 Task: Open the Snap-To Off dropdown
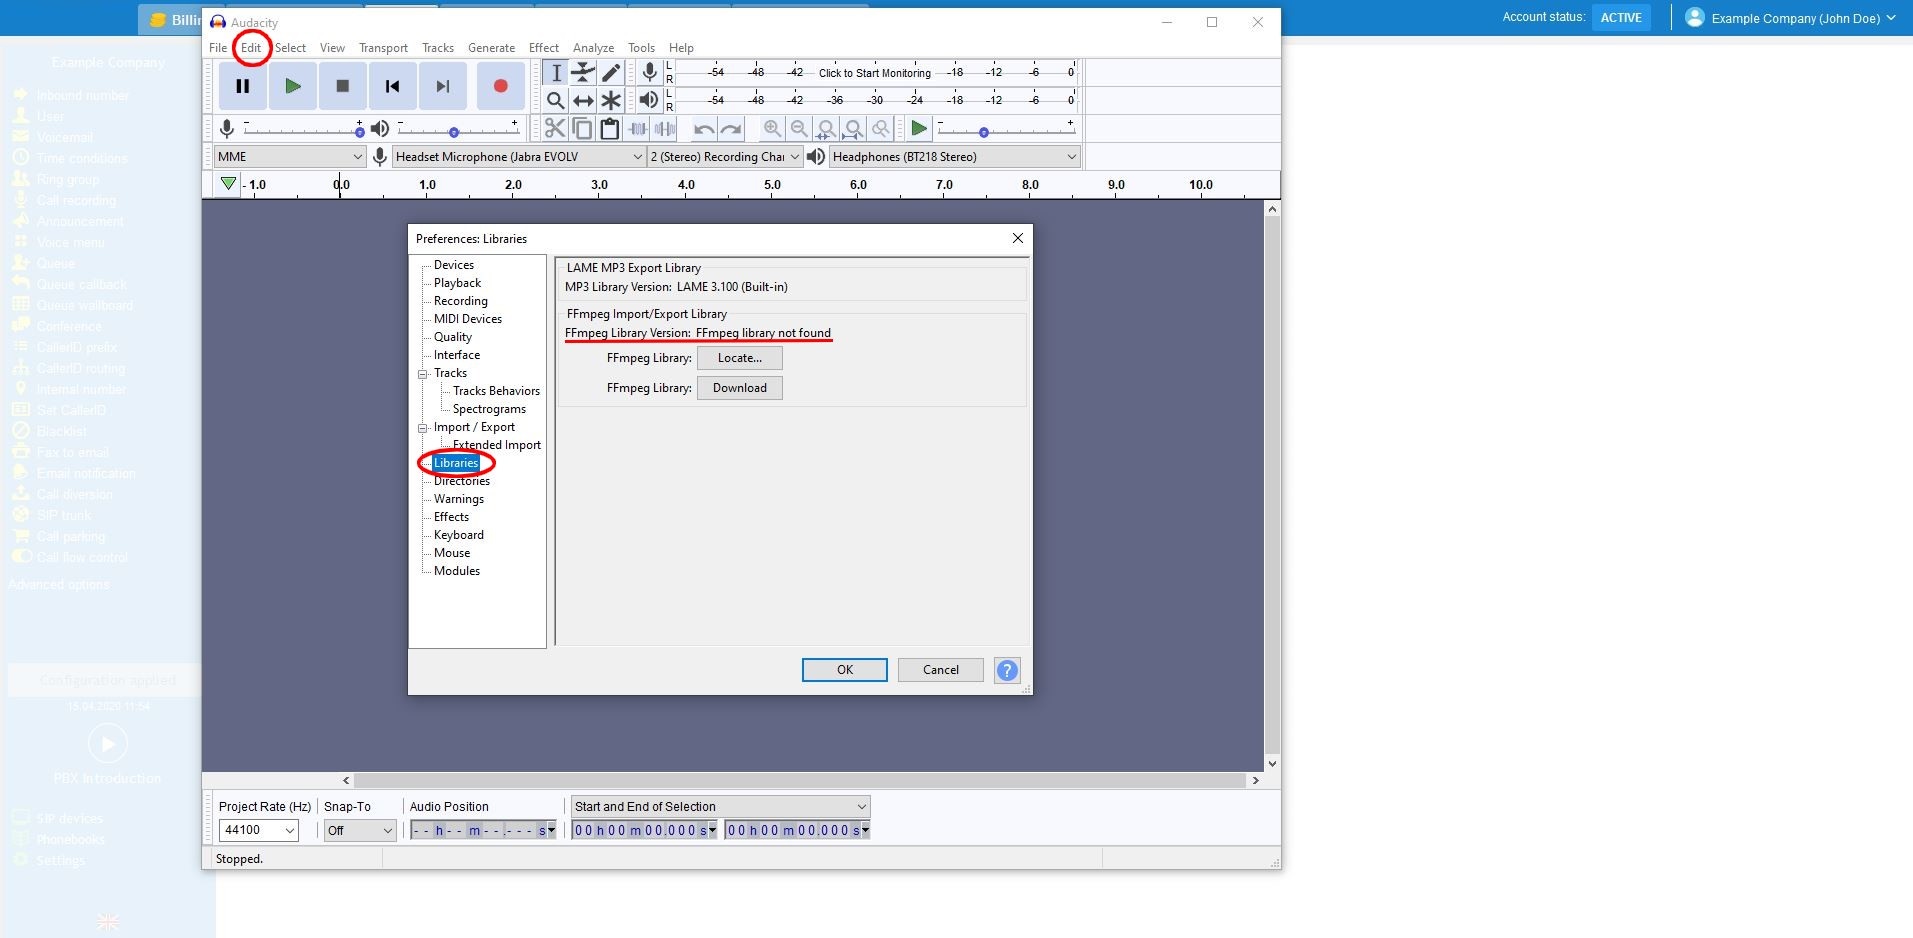(360, 830)
